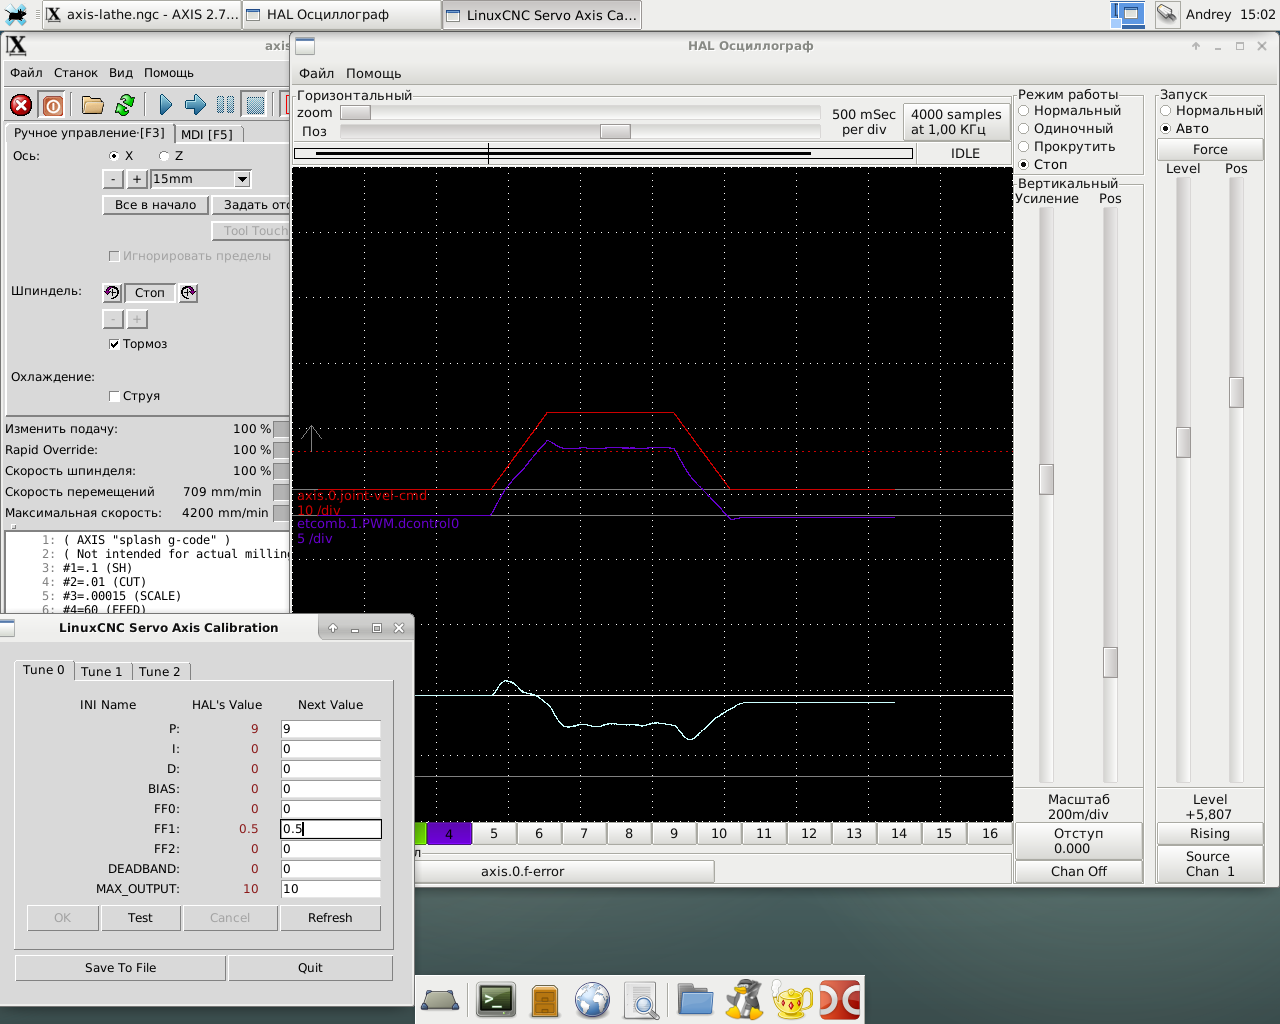The image size is (1280, 1024).
Task: Click the blue step-forward arrow icon
Action: (x=195, y=105)
